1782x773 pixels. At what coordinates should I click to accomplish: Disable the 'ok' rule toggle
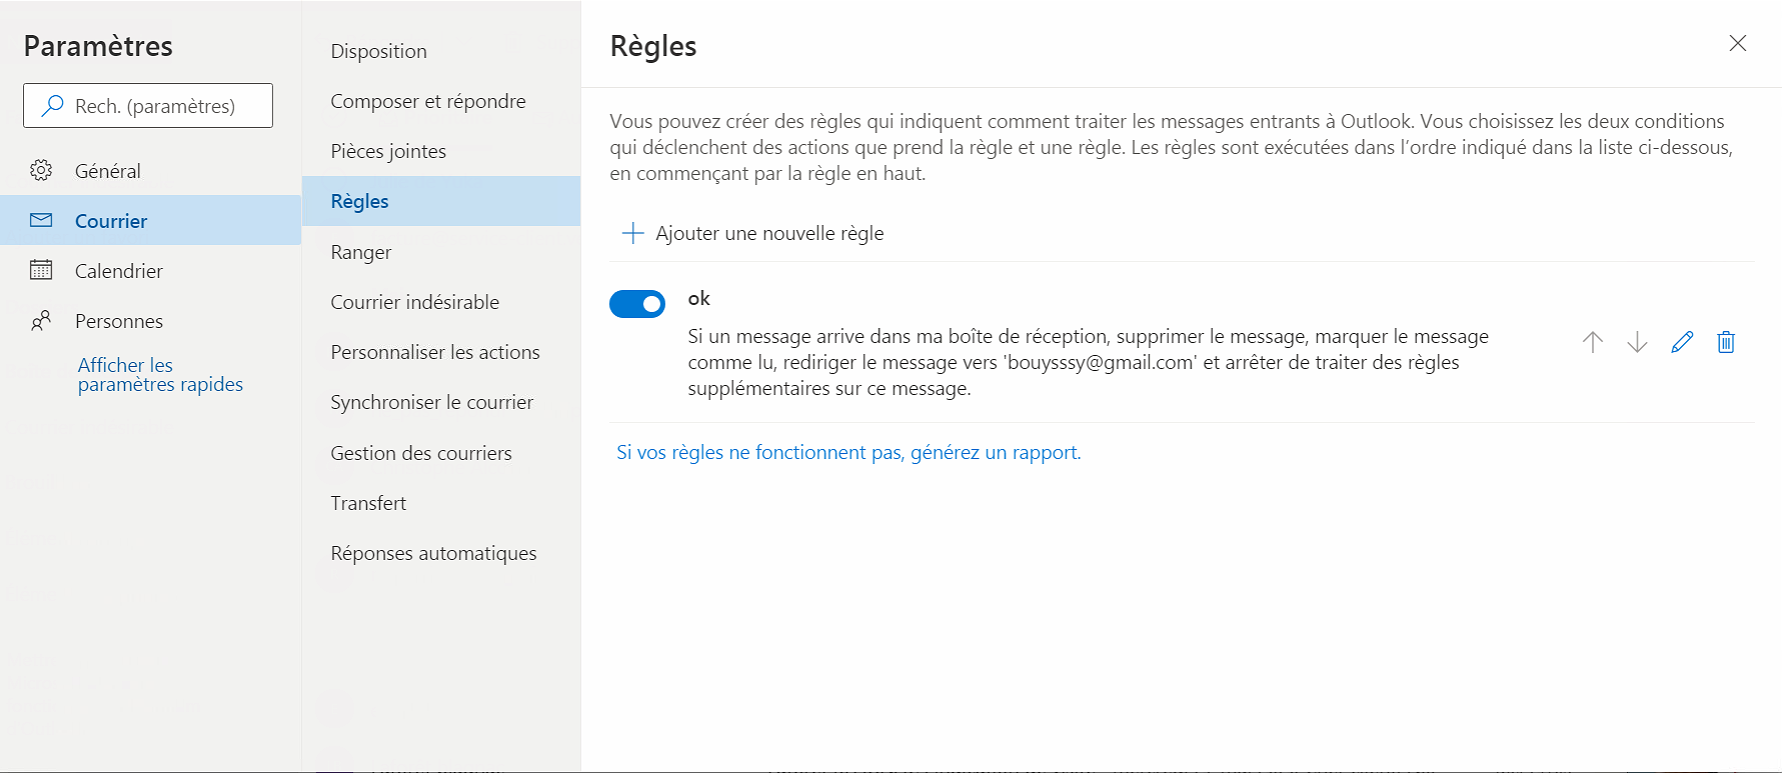click(x=637, y=303)
